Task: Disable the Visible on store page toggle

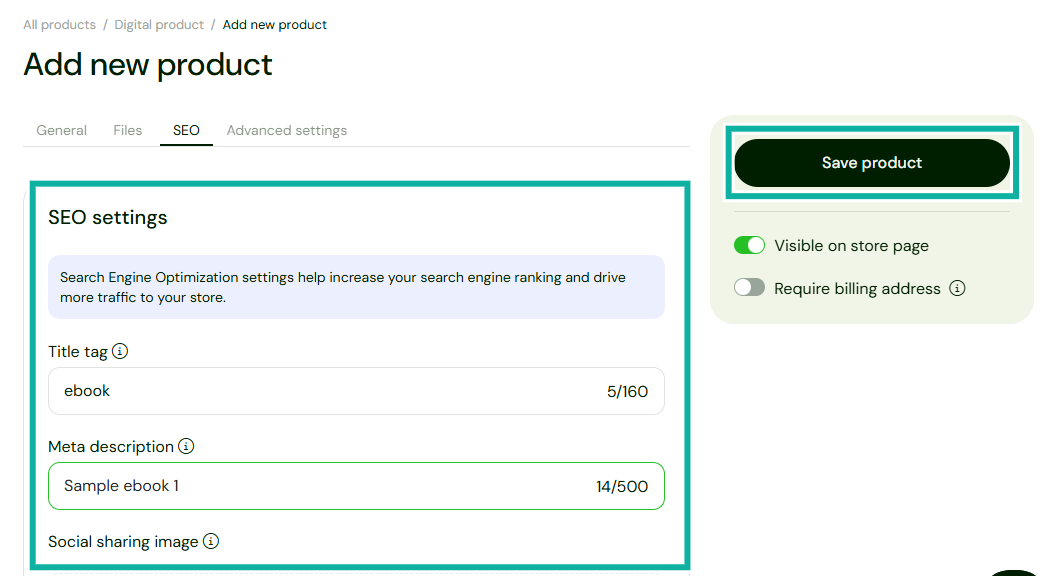Action: tap(749, 244)
